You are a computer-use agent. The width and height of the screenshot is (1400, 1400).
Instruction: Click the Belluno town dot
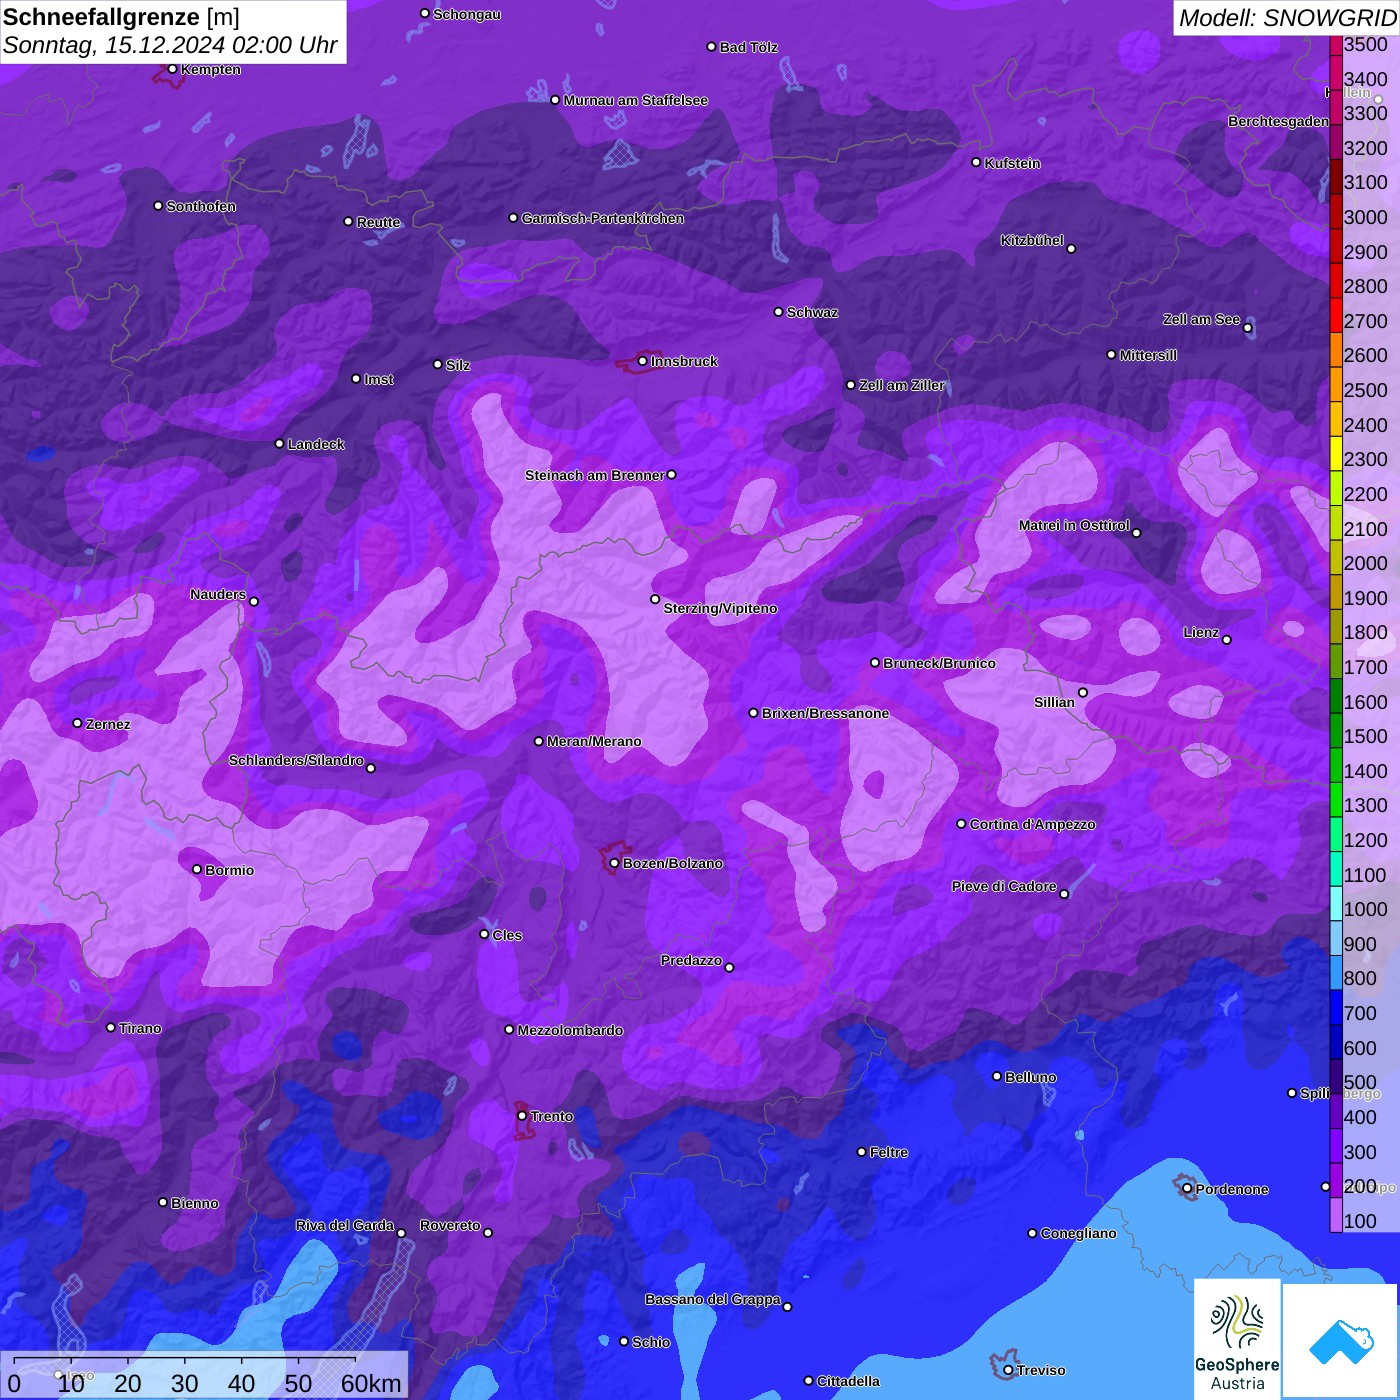pyautogui.click(x=996, y=1076)
